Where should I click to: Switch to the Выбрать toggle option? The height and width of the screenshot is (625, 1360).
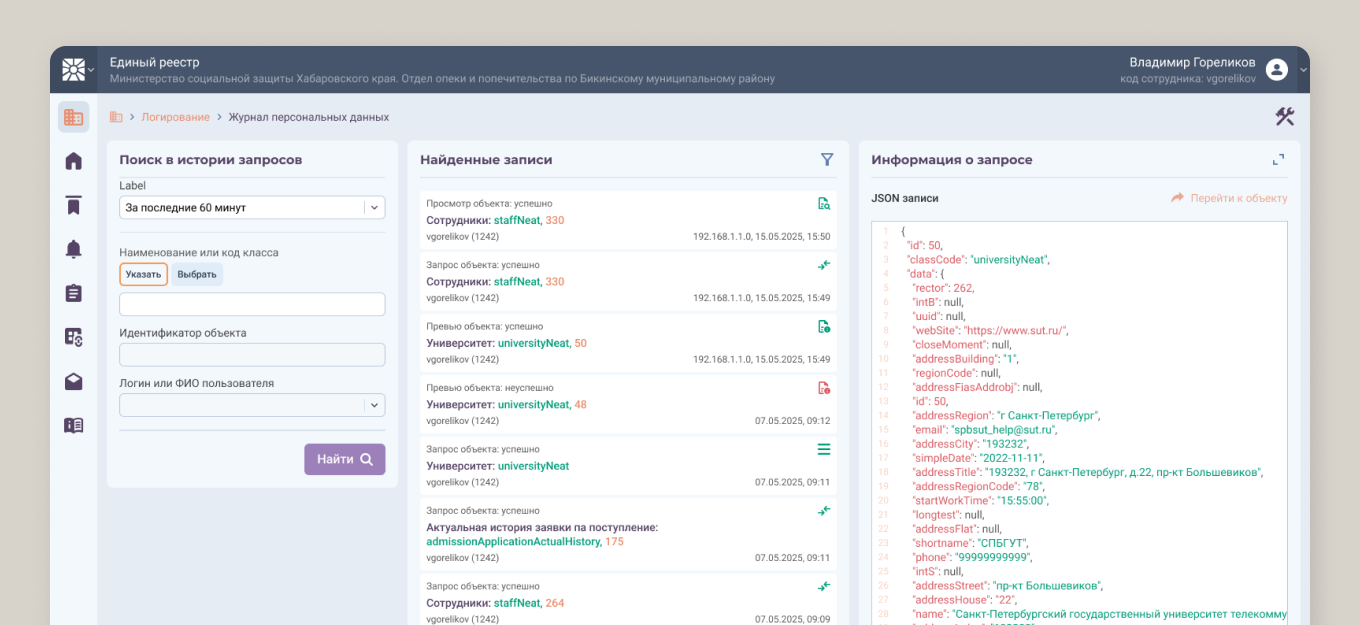[x=197, y=274]
